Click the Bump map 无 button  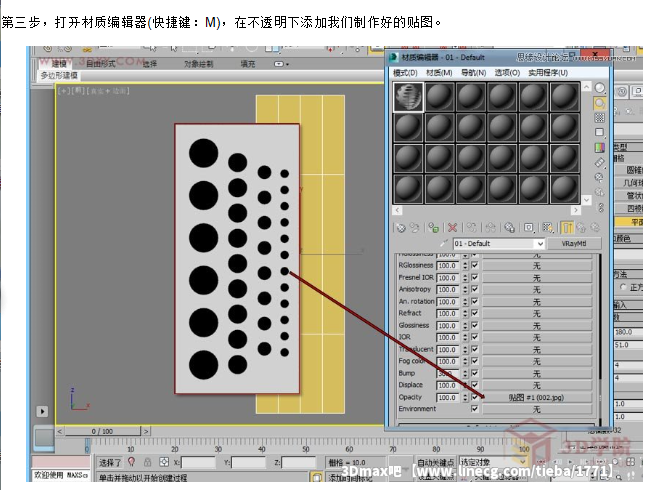[x=536, y=373]
